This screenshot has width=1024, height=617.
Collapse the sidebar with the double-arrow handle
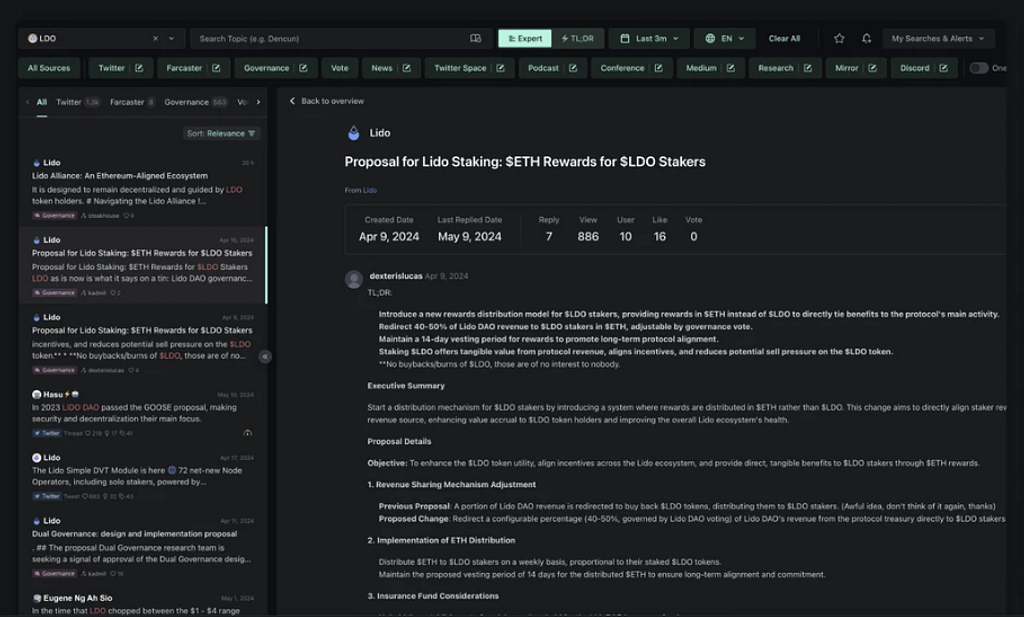[x=265, y=356]
